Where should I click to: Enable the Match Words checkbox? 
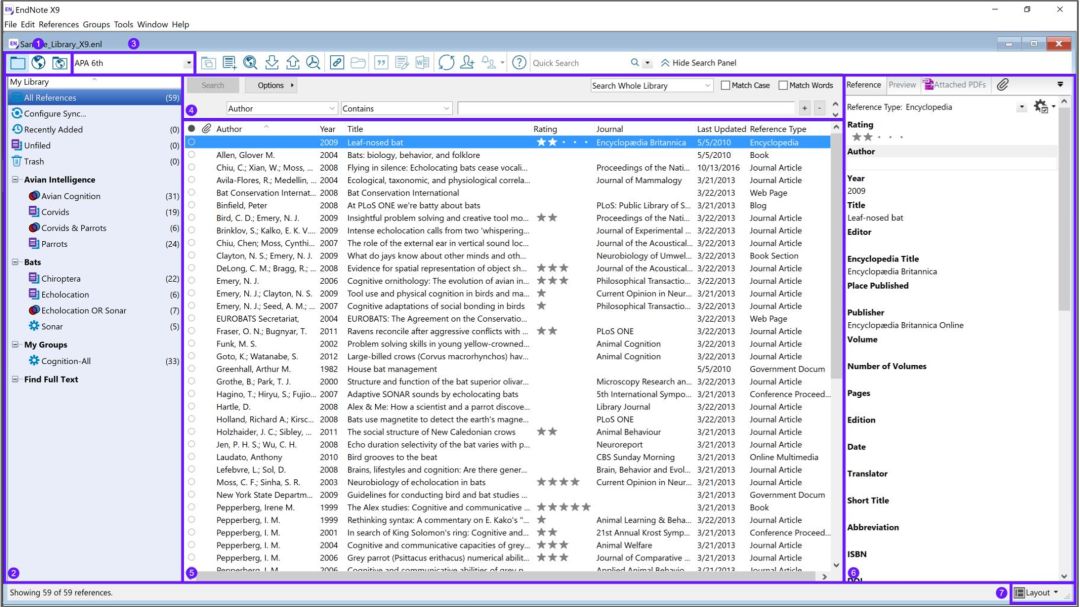tap(783, 85)
